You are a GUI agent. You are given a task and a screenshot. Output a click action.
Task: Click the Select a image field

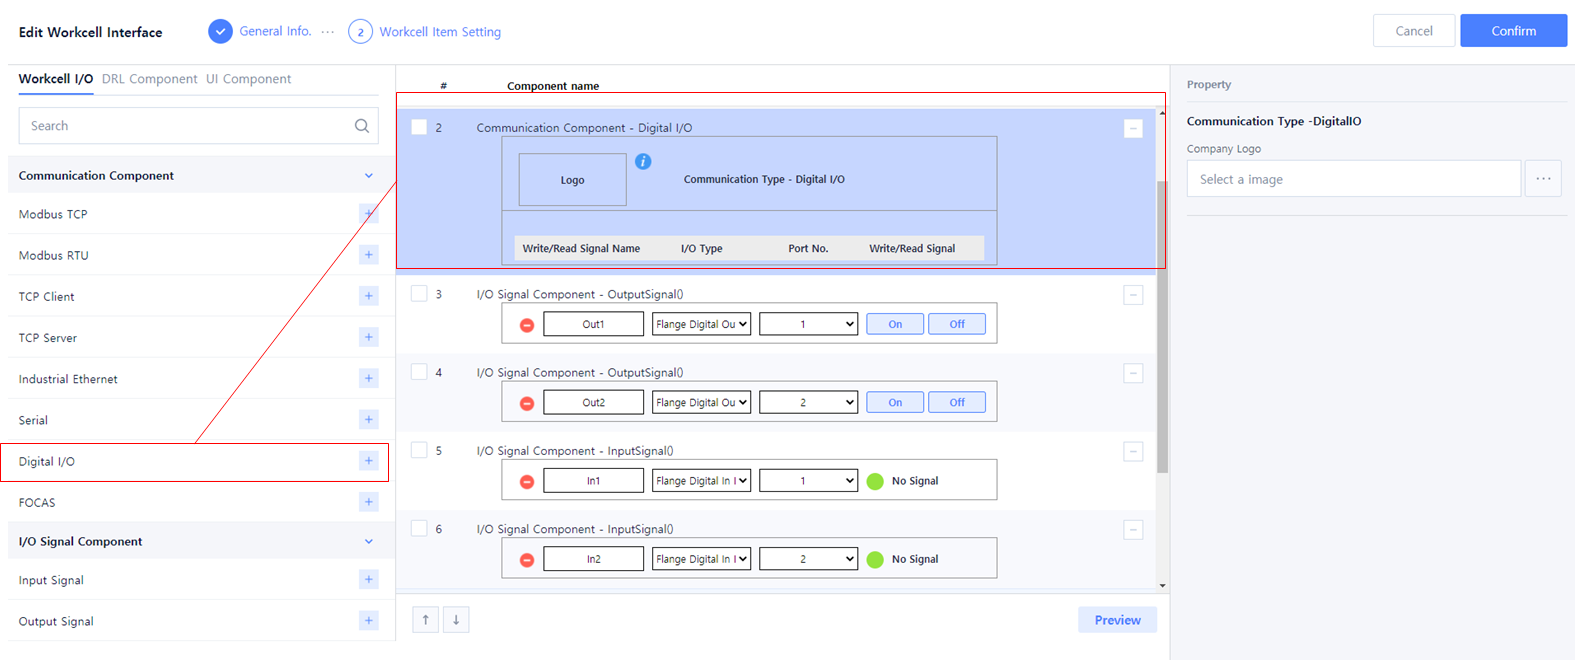click(1353, 179)
